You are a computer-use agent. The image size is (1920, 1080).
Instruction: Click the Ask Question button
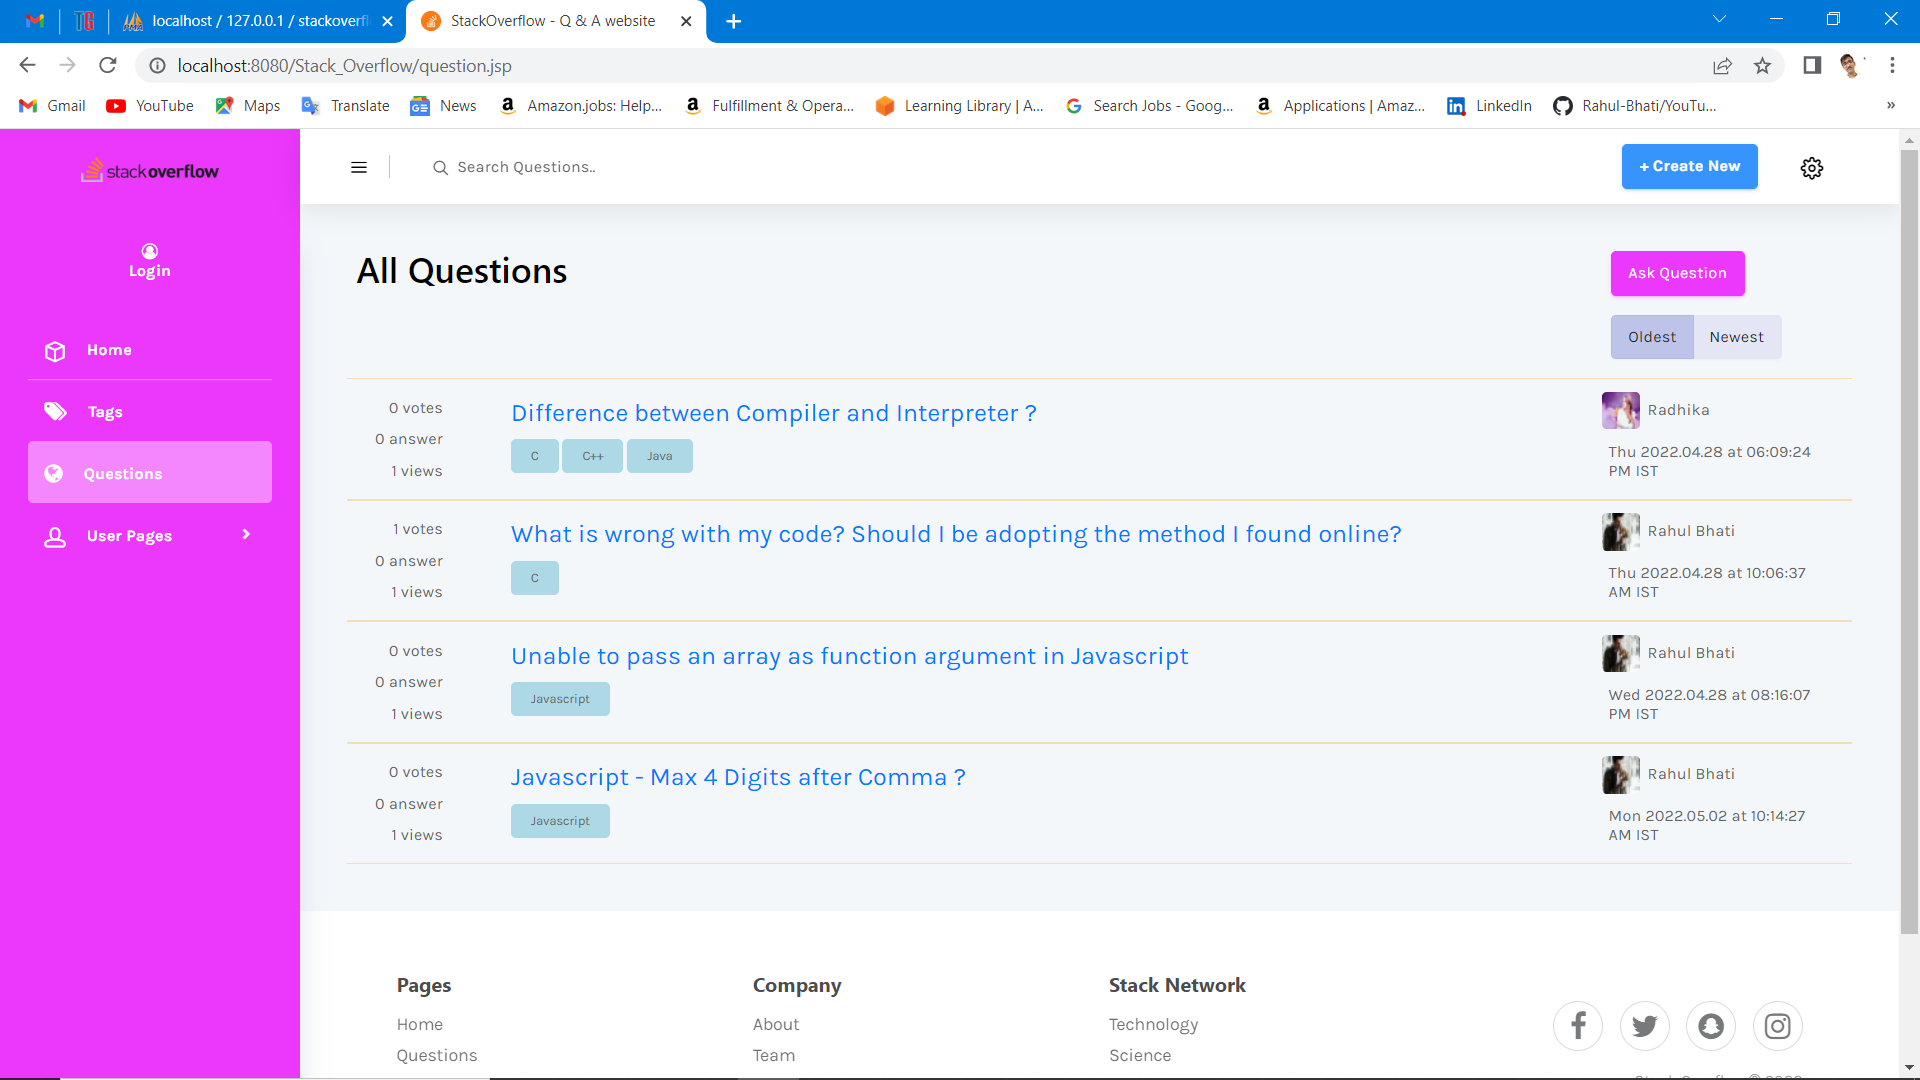click(x=1677, y=273)
